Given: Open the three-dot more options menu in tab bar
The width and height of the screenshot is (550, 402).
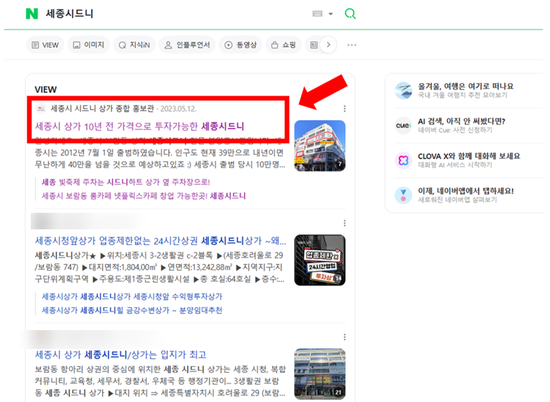Looking at the screenshot, I should coord(351,45).
